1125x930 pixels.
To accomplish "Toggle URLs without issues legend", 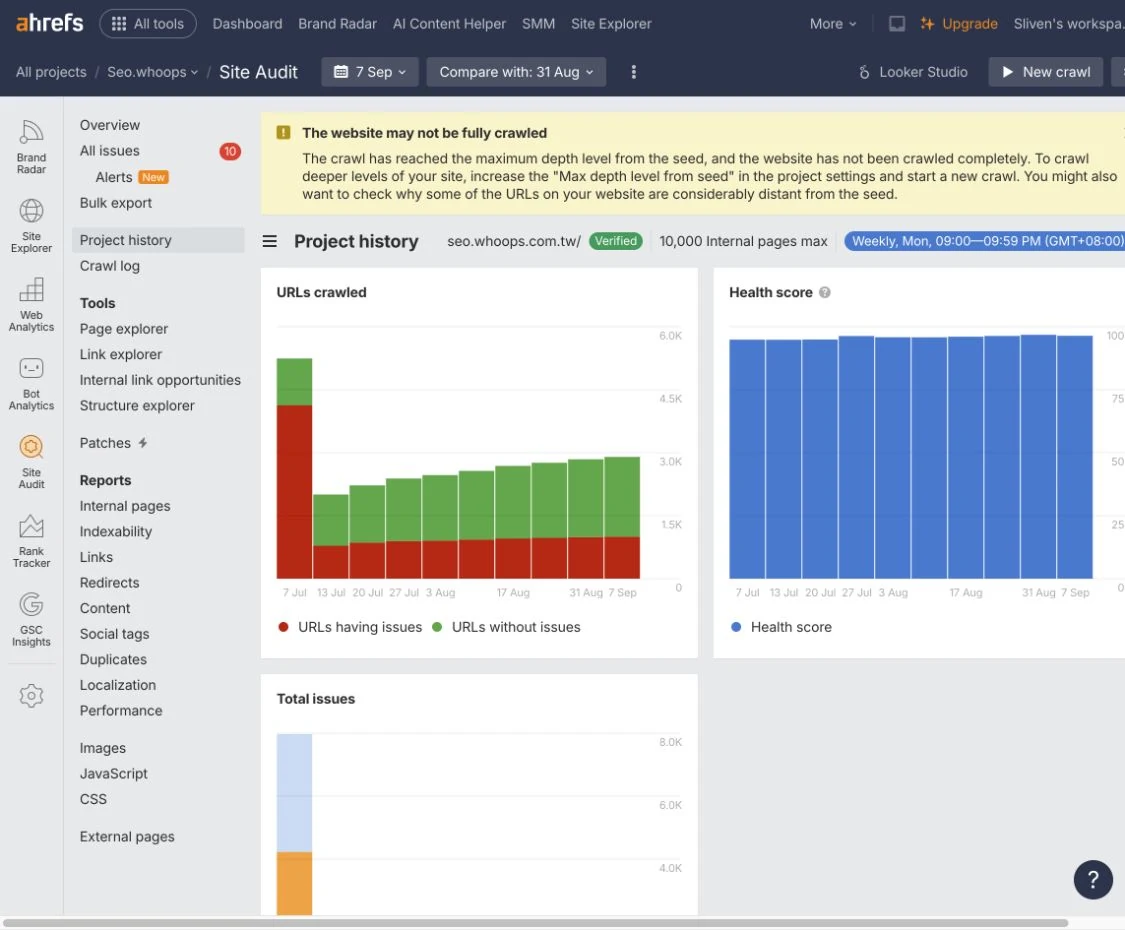I will 507,627.
